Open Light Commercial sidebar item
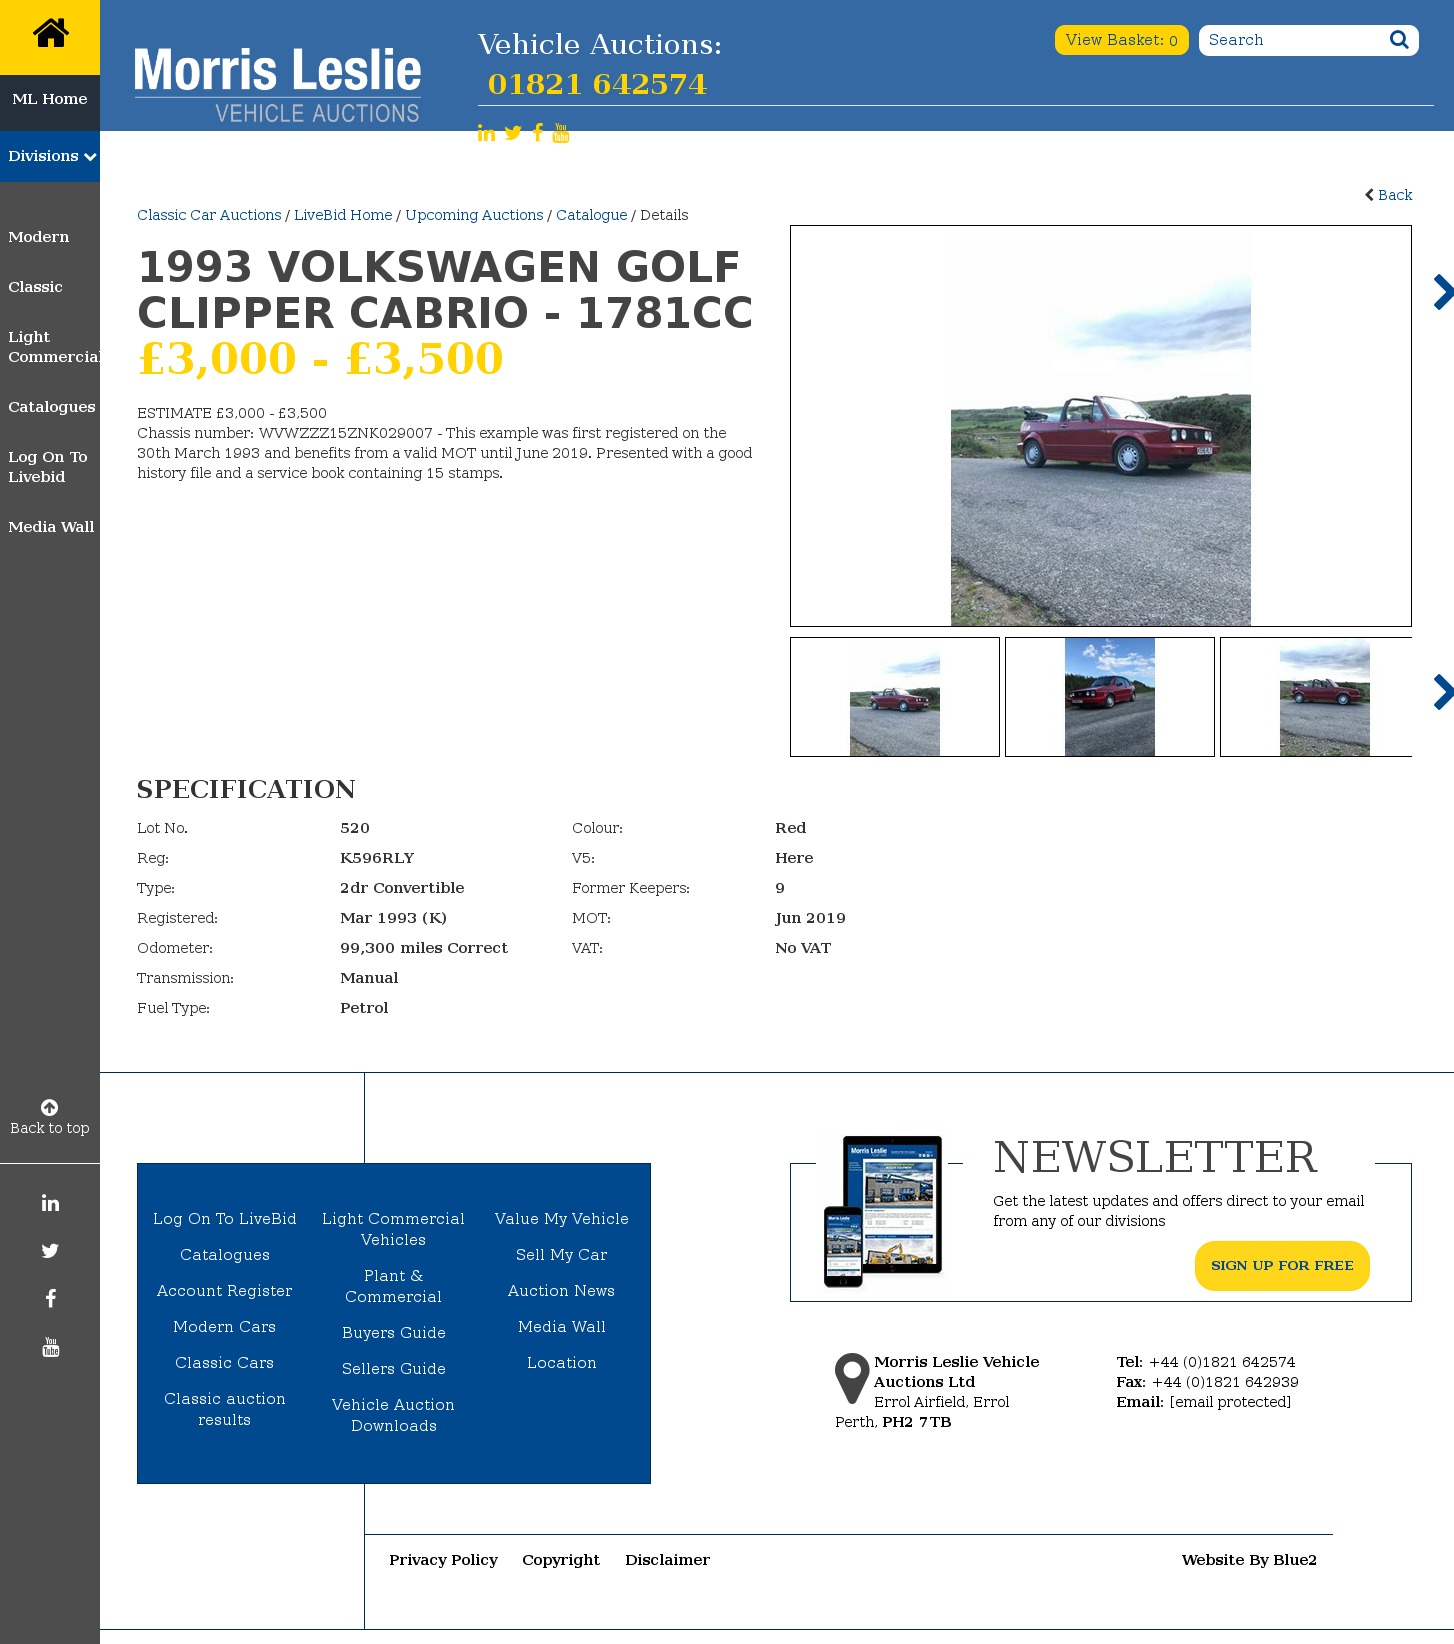This screenshot has width=1454, height=1644. click(53, 347)
